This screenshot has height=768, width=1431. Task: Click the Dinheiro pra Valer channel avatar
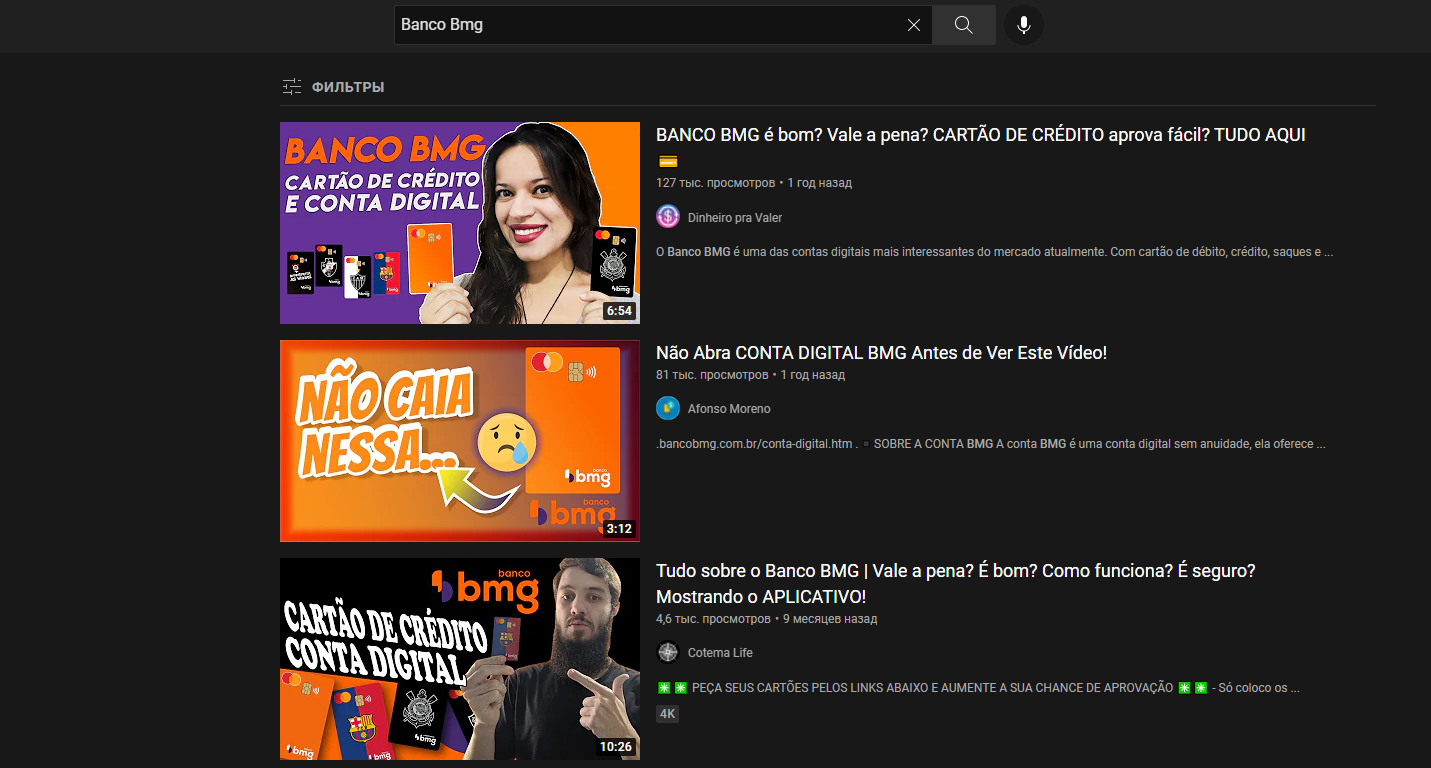pyautogui.click(x=668, y=217)
